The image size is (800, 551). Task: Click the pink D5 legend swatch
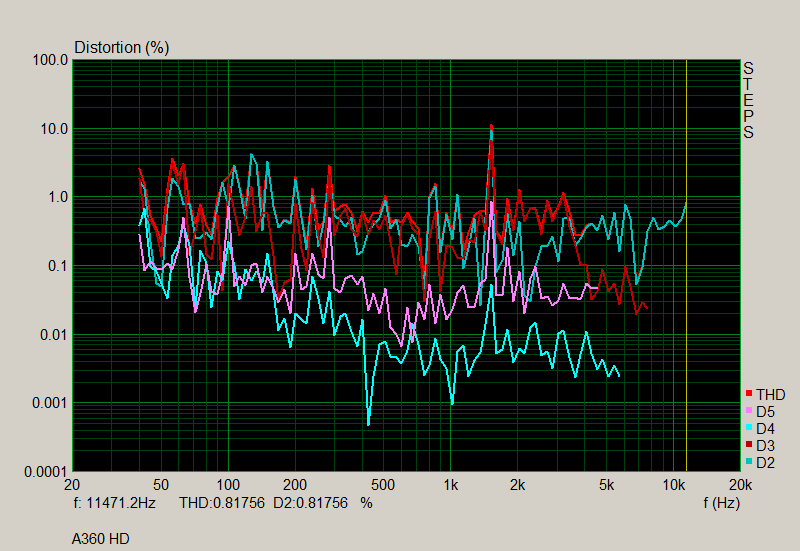click(x=748, y=411)
